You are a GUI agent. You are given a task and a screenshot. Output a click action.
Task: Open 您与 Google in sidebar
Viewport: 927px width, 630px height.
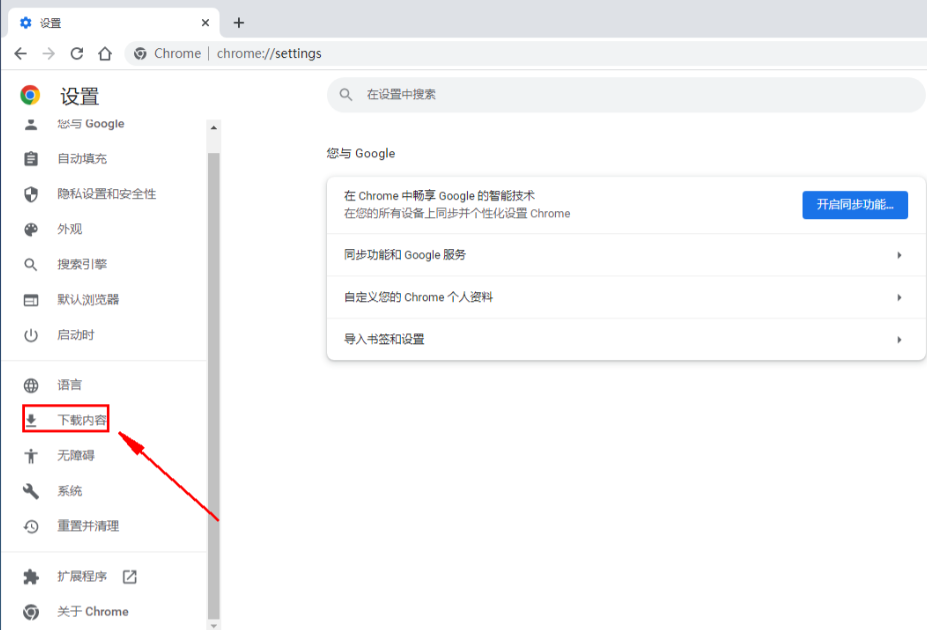(90, 124)
